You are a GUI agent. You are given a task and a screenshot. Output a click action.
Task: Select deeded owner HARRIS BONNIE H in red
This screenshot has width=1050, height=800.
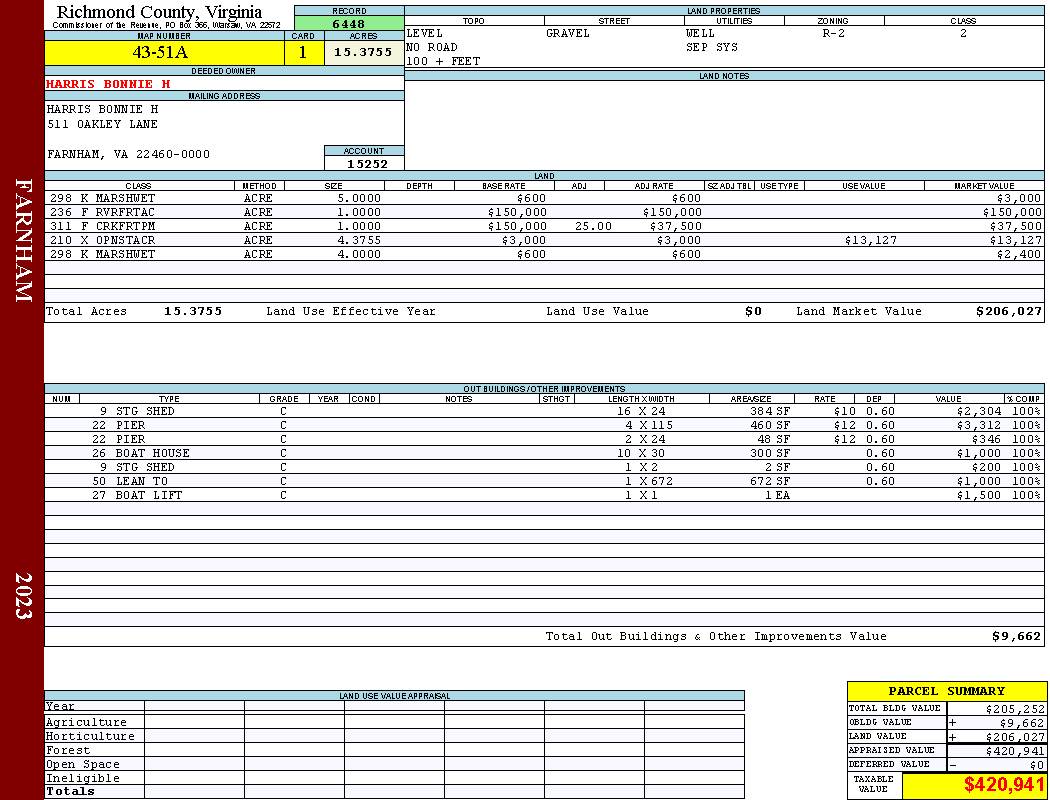point(108,84)
